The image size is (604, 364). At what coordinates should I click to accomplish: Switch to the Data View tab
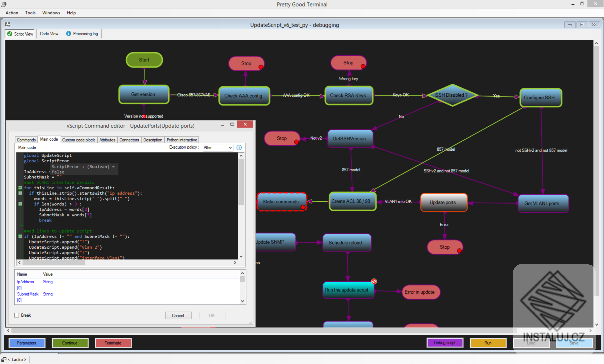49,34
